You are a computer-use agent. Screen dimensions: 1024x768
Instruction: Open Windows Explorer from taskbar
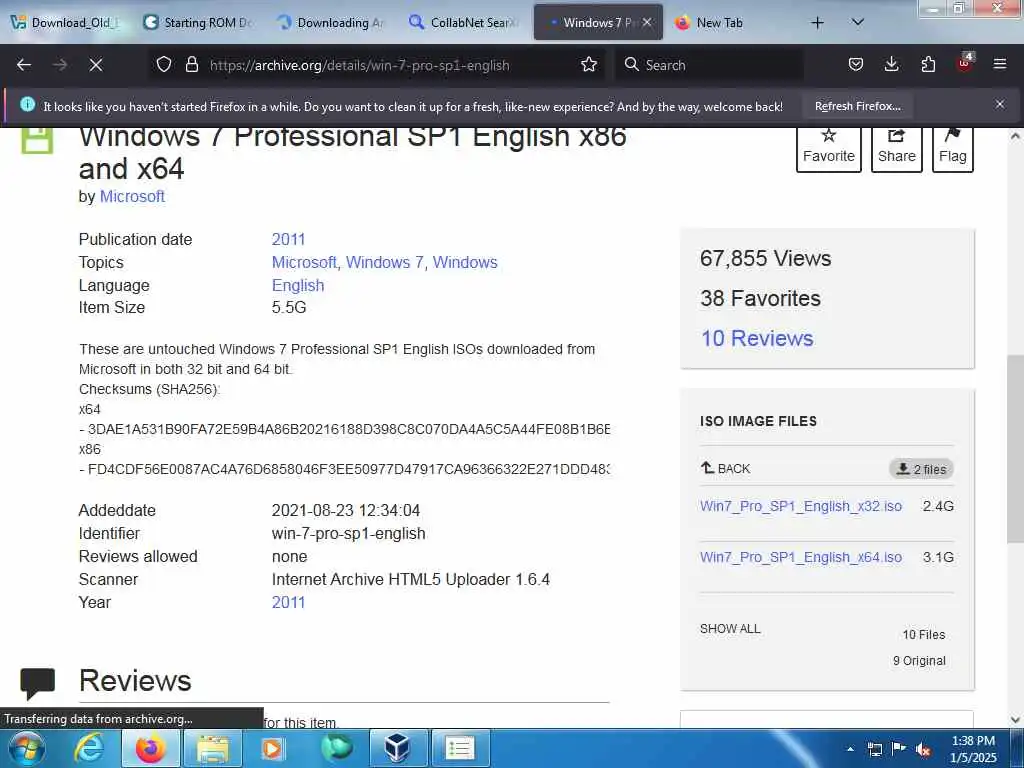[x=213, y=748]
